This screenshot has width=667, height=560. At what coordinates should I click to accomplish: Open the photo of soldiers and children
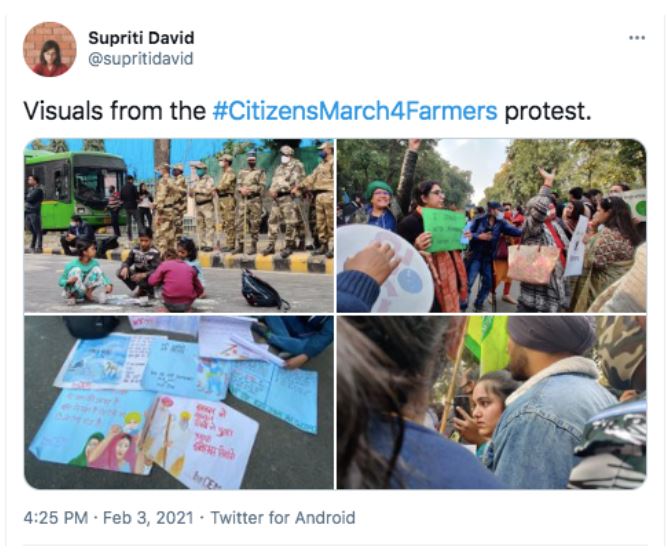179,226
